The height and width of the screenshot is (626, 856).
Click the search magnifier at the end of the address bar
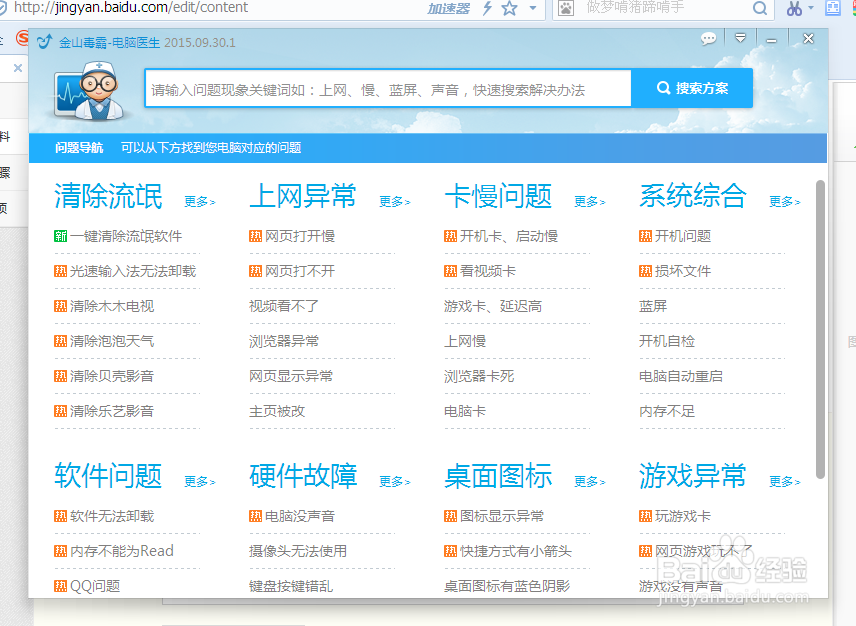click(758, 10)
